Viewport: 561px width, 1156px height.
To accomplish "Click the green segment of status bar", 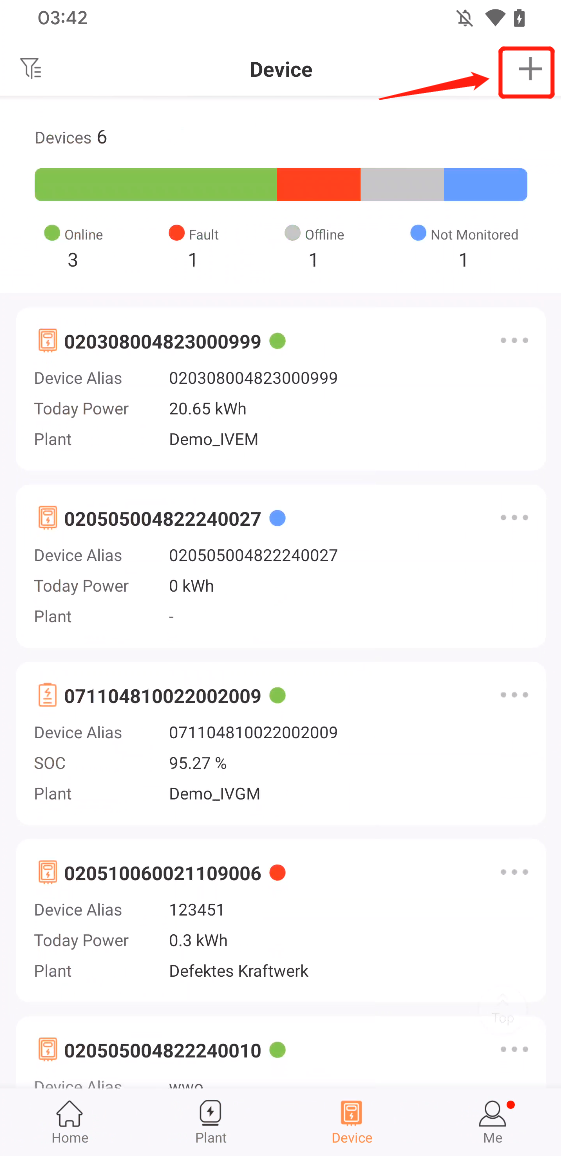I will pyautogui.click(x=156, y=184).
